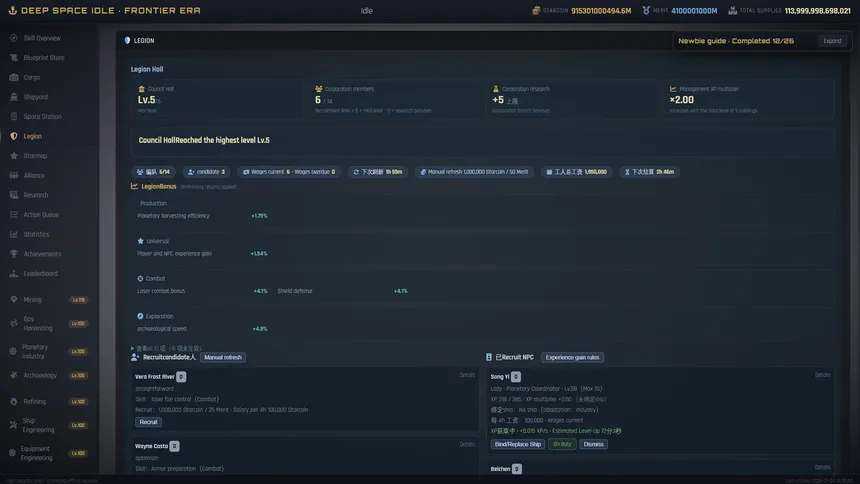Click the next settlement 2h 46m chip
The width and height of the screenshot is (860, 484).
click(649, 172)
